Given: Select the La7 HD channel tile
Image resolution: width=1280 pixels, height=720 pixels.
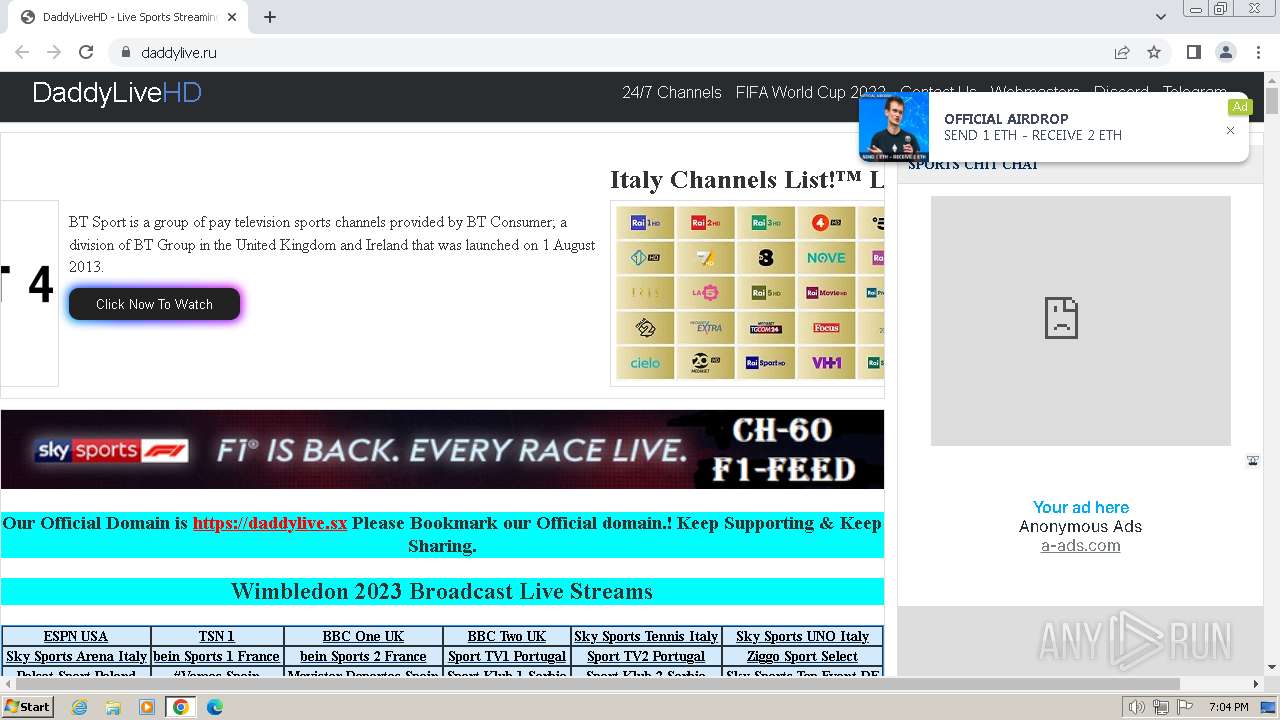Looking at the screenshot, I should point(705,258).
